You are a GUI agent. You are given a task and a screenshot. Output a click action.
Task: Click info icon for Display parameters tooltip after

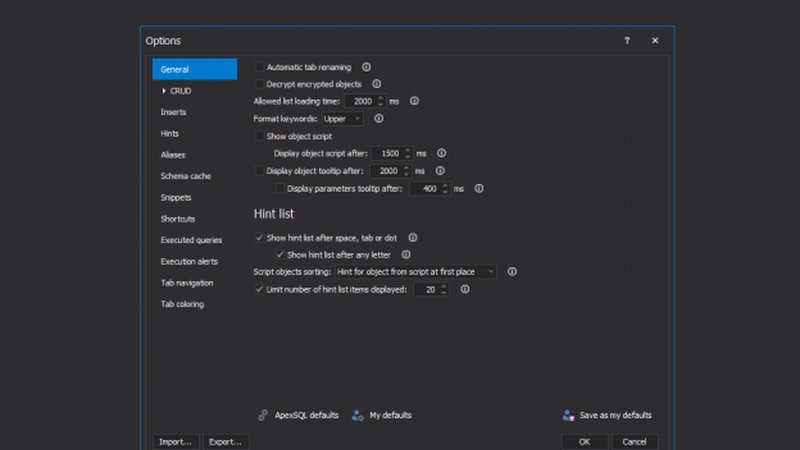479,188
